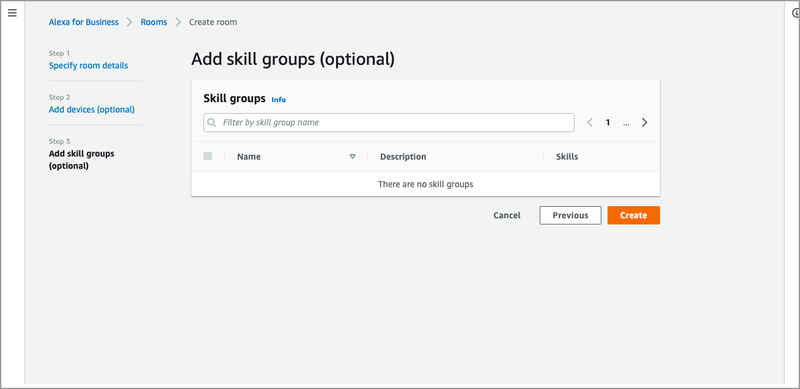This screenshot has width=800, height=389.
Task: Navigate to Rooms breadcrumb
Action: click(154, 22)
